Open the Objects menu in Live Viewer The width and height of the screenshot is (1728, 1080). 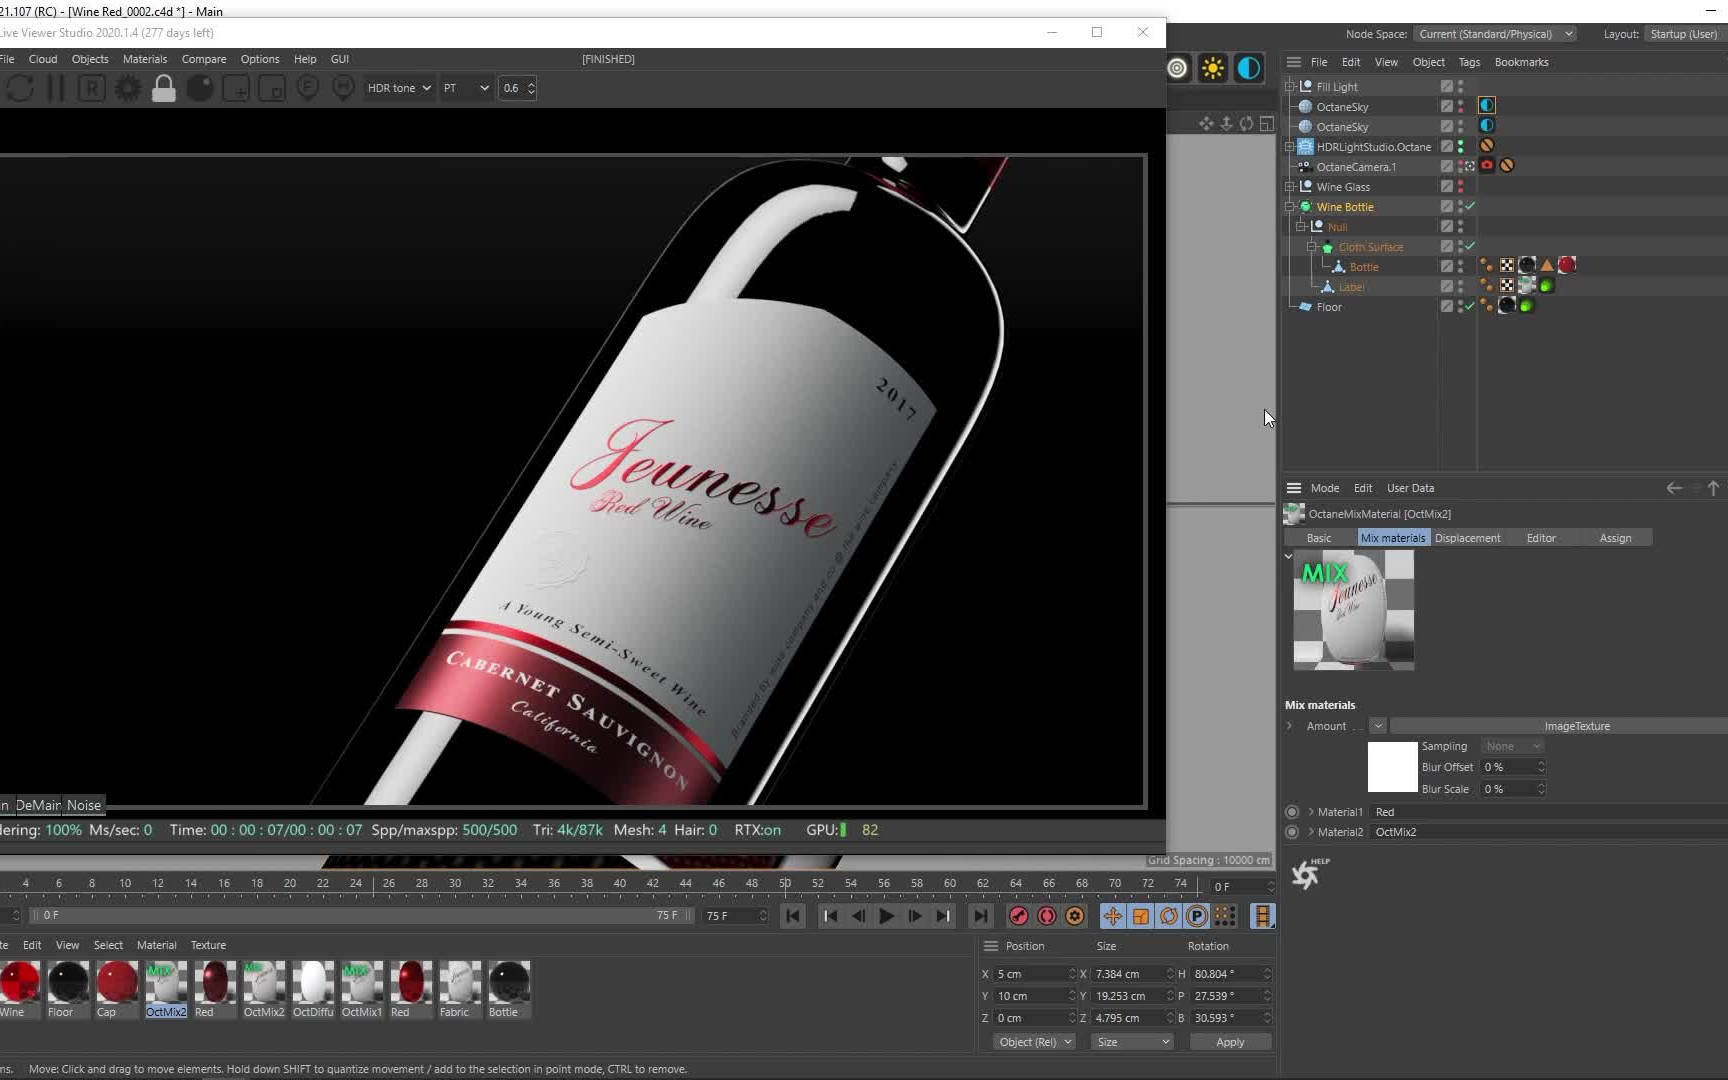tap(90, 59)
